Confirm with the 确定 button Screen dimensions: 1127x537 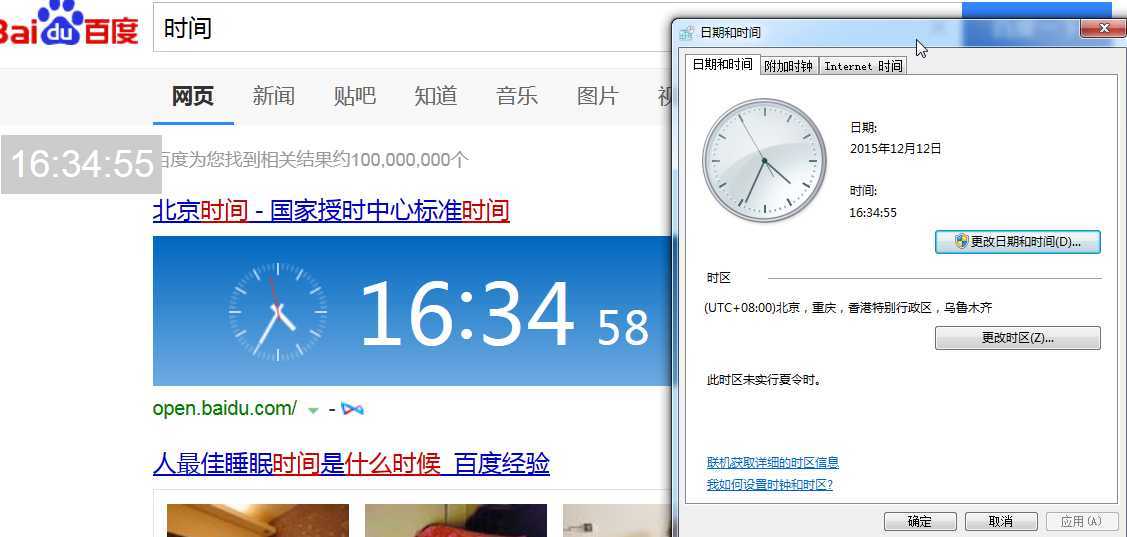click(x=920, y=522)
